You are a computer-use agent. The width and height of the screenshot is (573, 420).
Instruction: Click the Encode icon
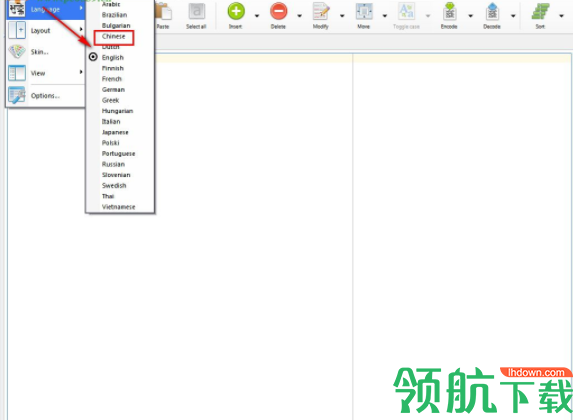pyautogui.click(x=449, y=11)
